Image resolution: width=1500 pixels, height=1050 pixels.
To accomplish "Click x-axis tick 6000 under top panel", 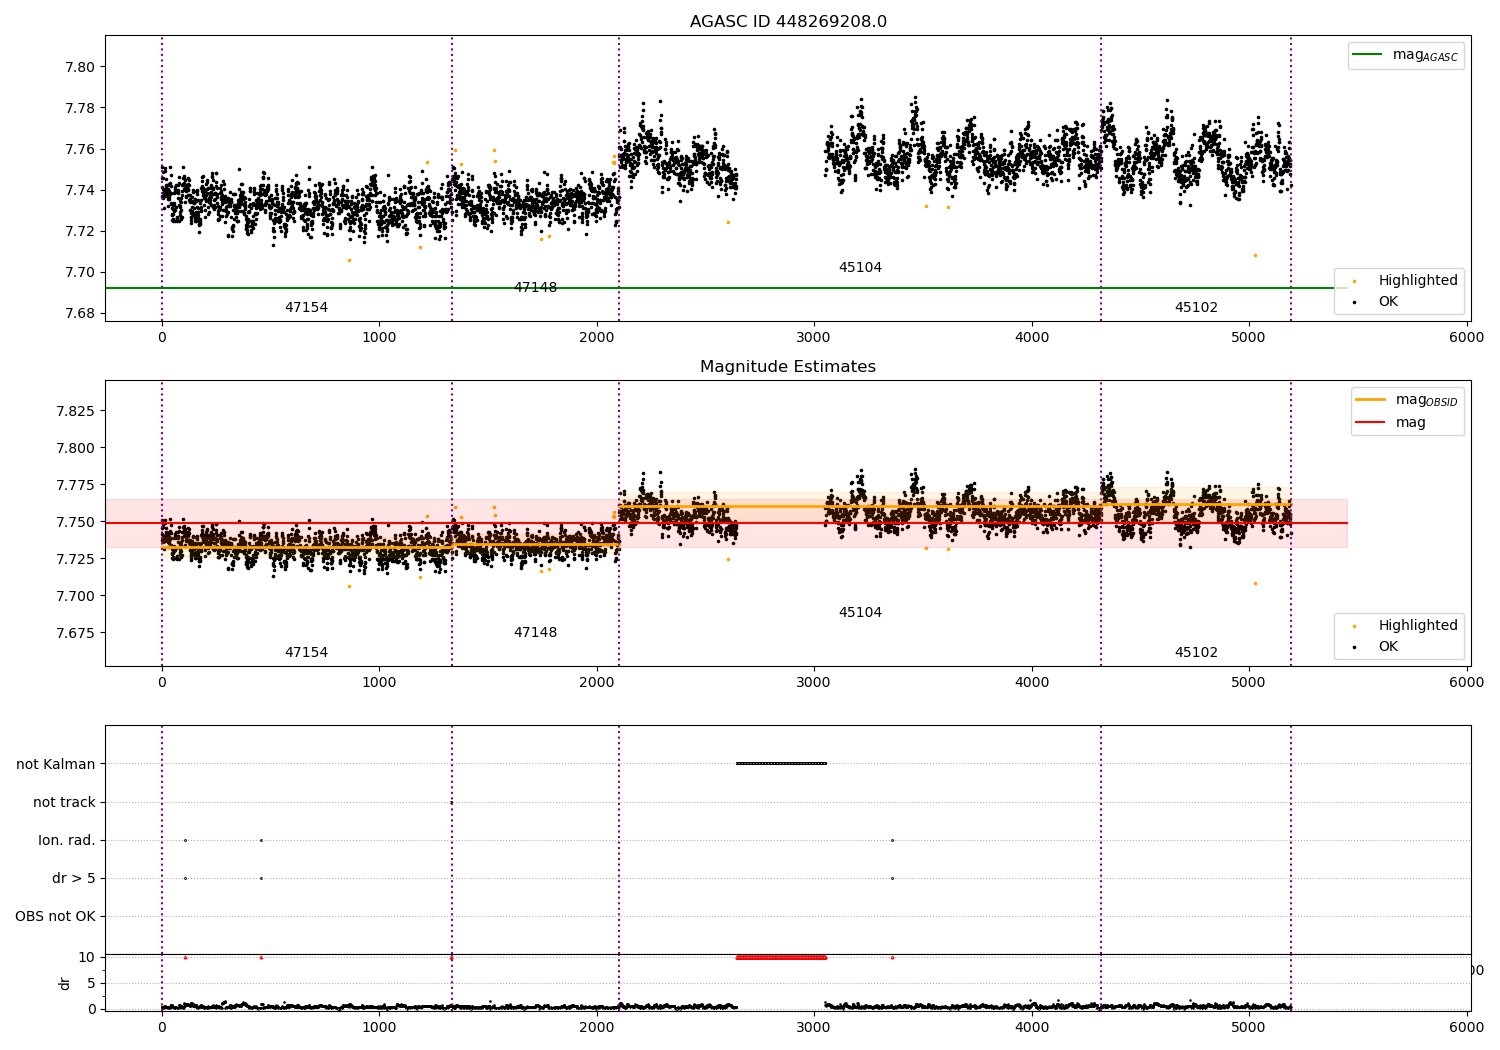I will click(x=1467, y=337).
